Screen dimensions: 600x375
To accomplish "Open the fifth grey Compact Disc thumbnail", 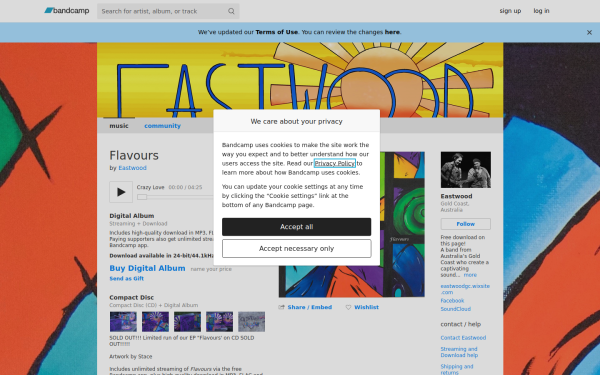I will [x=251, y=321].
